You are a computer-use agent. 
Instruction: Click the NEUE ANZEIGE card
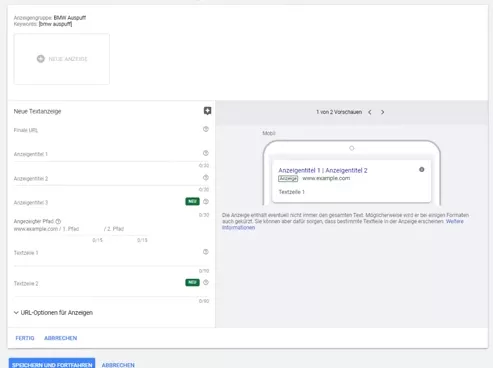pyautogui.click(x=62, y=59)
